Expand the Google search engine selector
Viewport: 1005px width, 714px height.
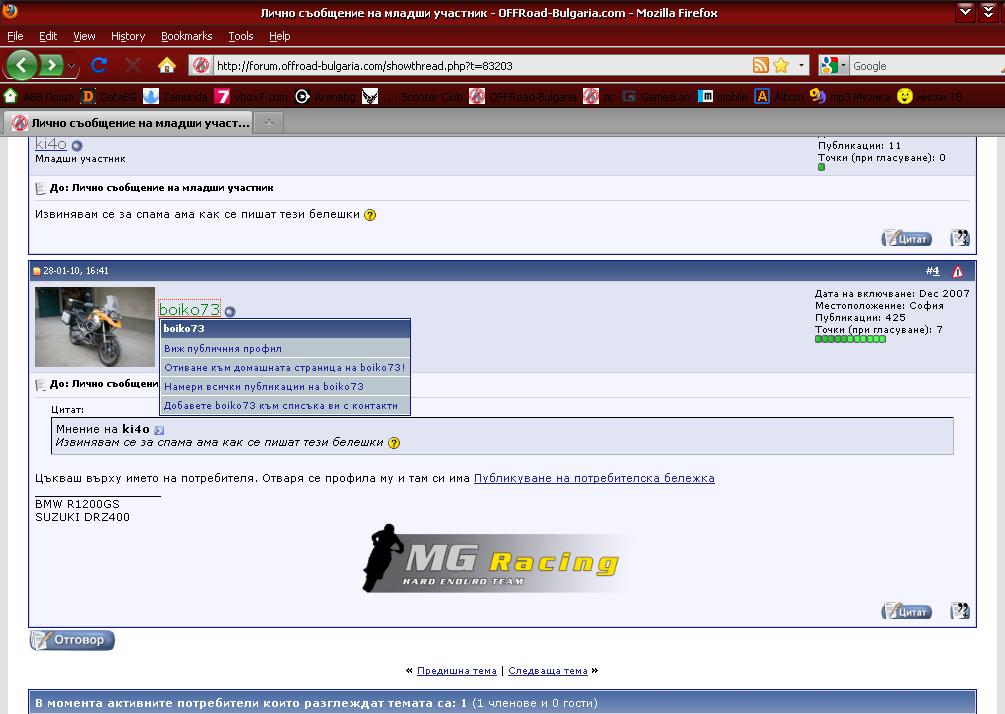(x=843, y=66)
